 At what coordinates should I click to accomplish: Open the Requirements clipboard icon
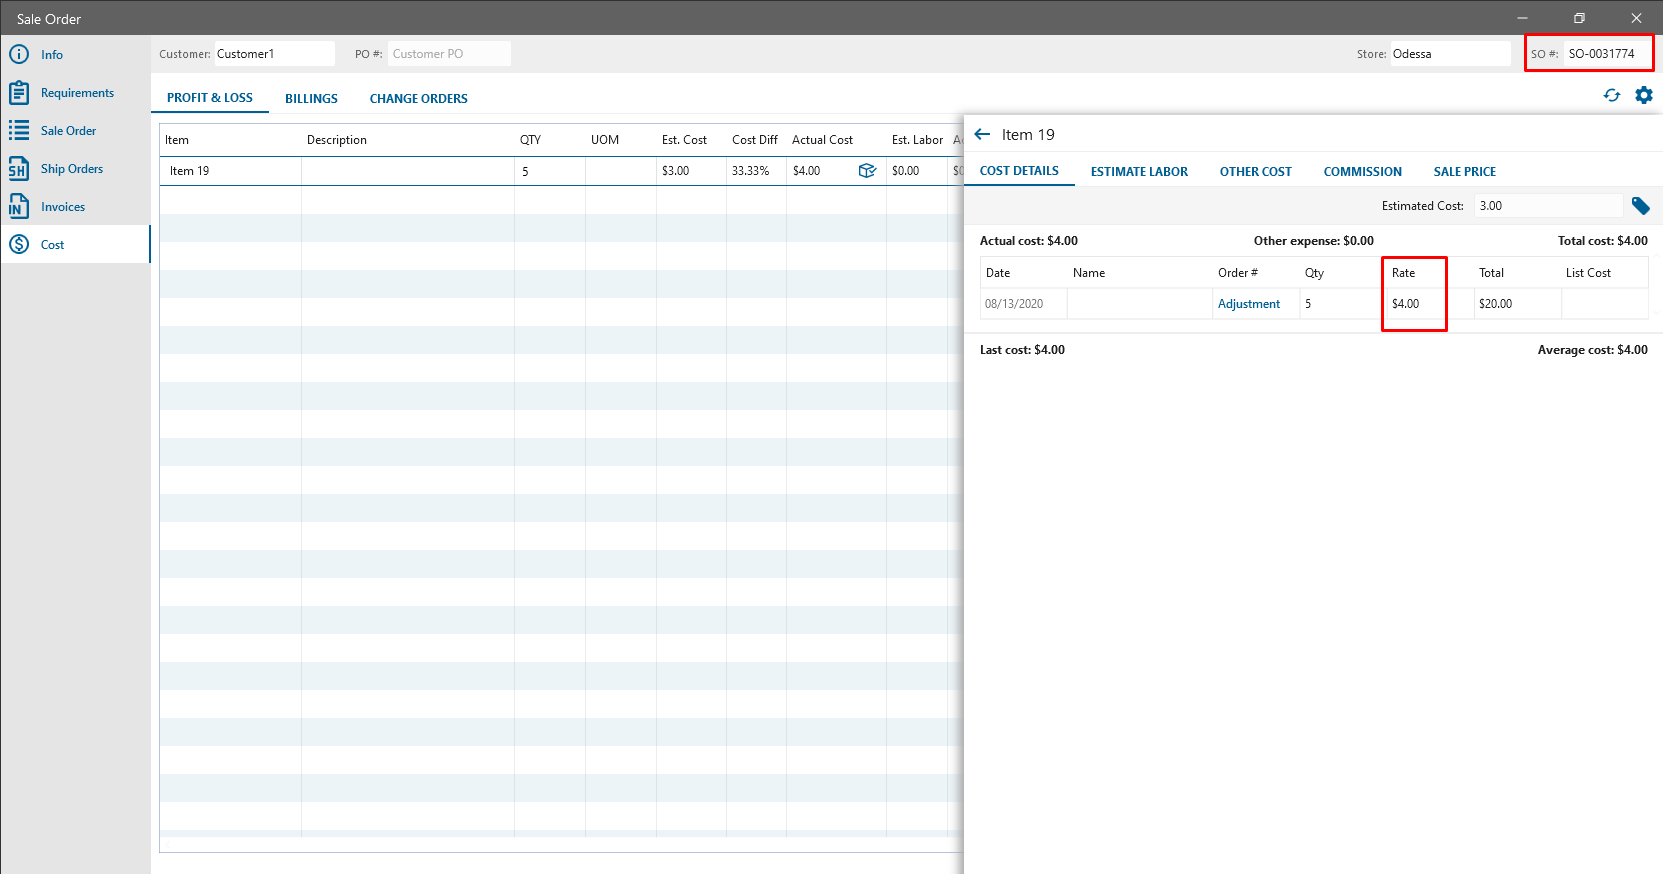tap(19, 93)
